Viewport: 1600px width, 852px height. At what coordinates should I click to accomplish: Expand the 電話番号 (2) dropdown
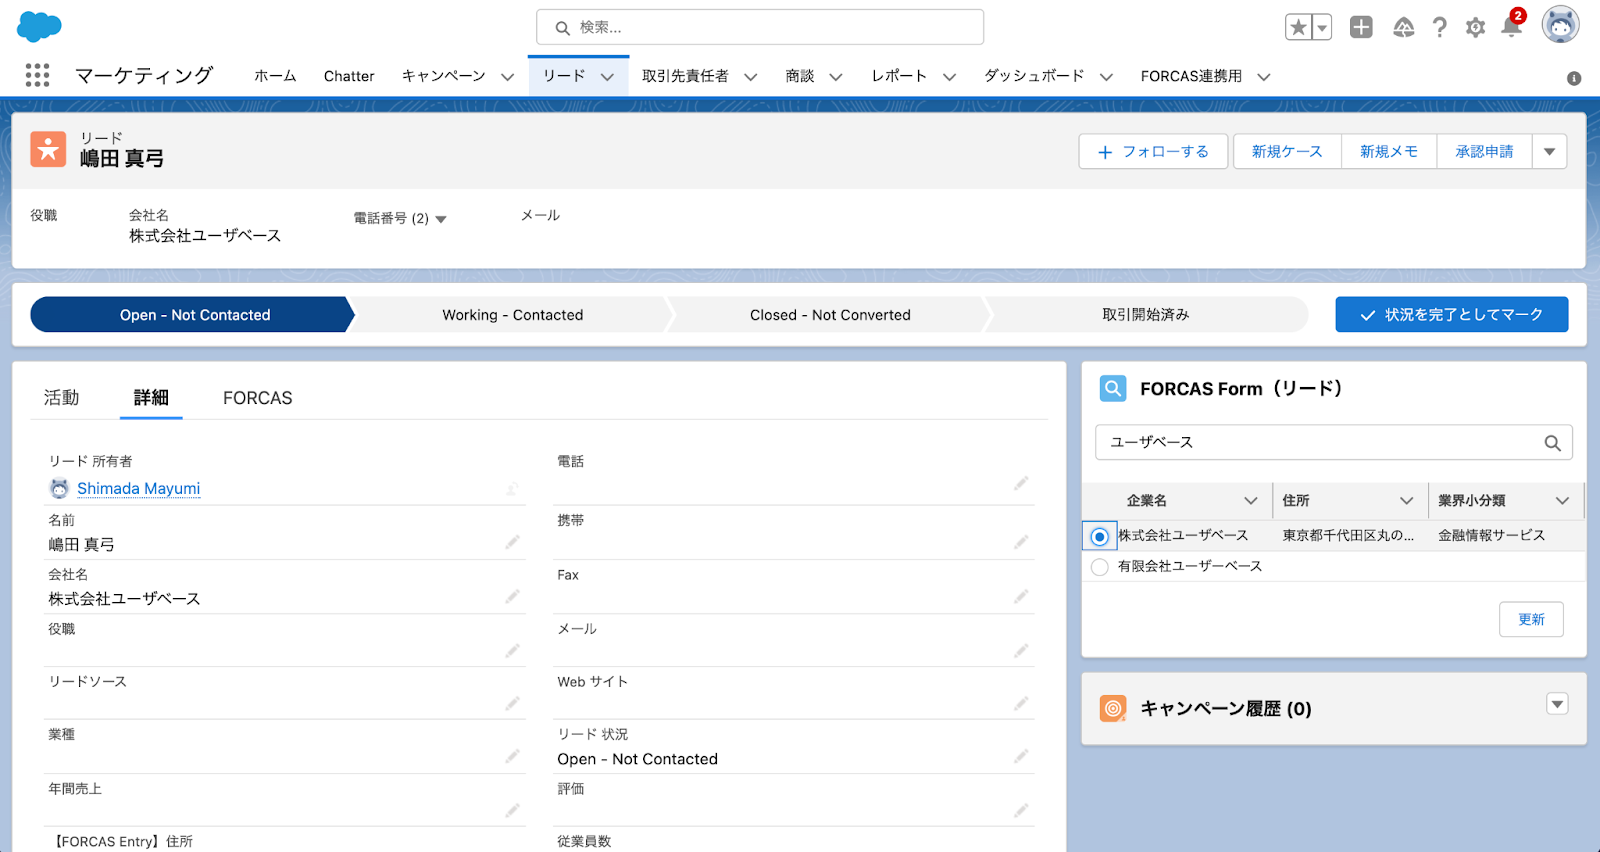coord(441,219)
